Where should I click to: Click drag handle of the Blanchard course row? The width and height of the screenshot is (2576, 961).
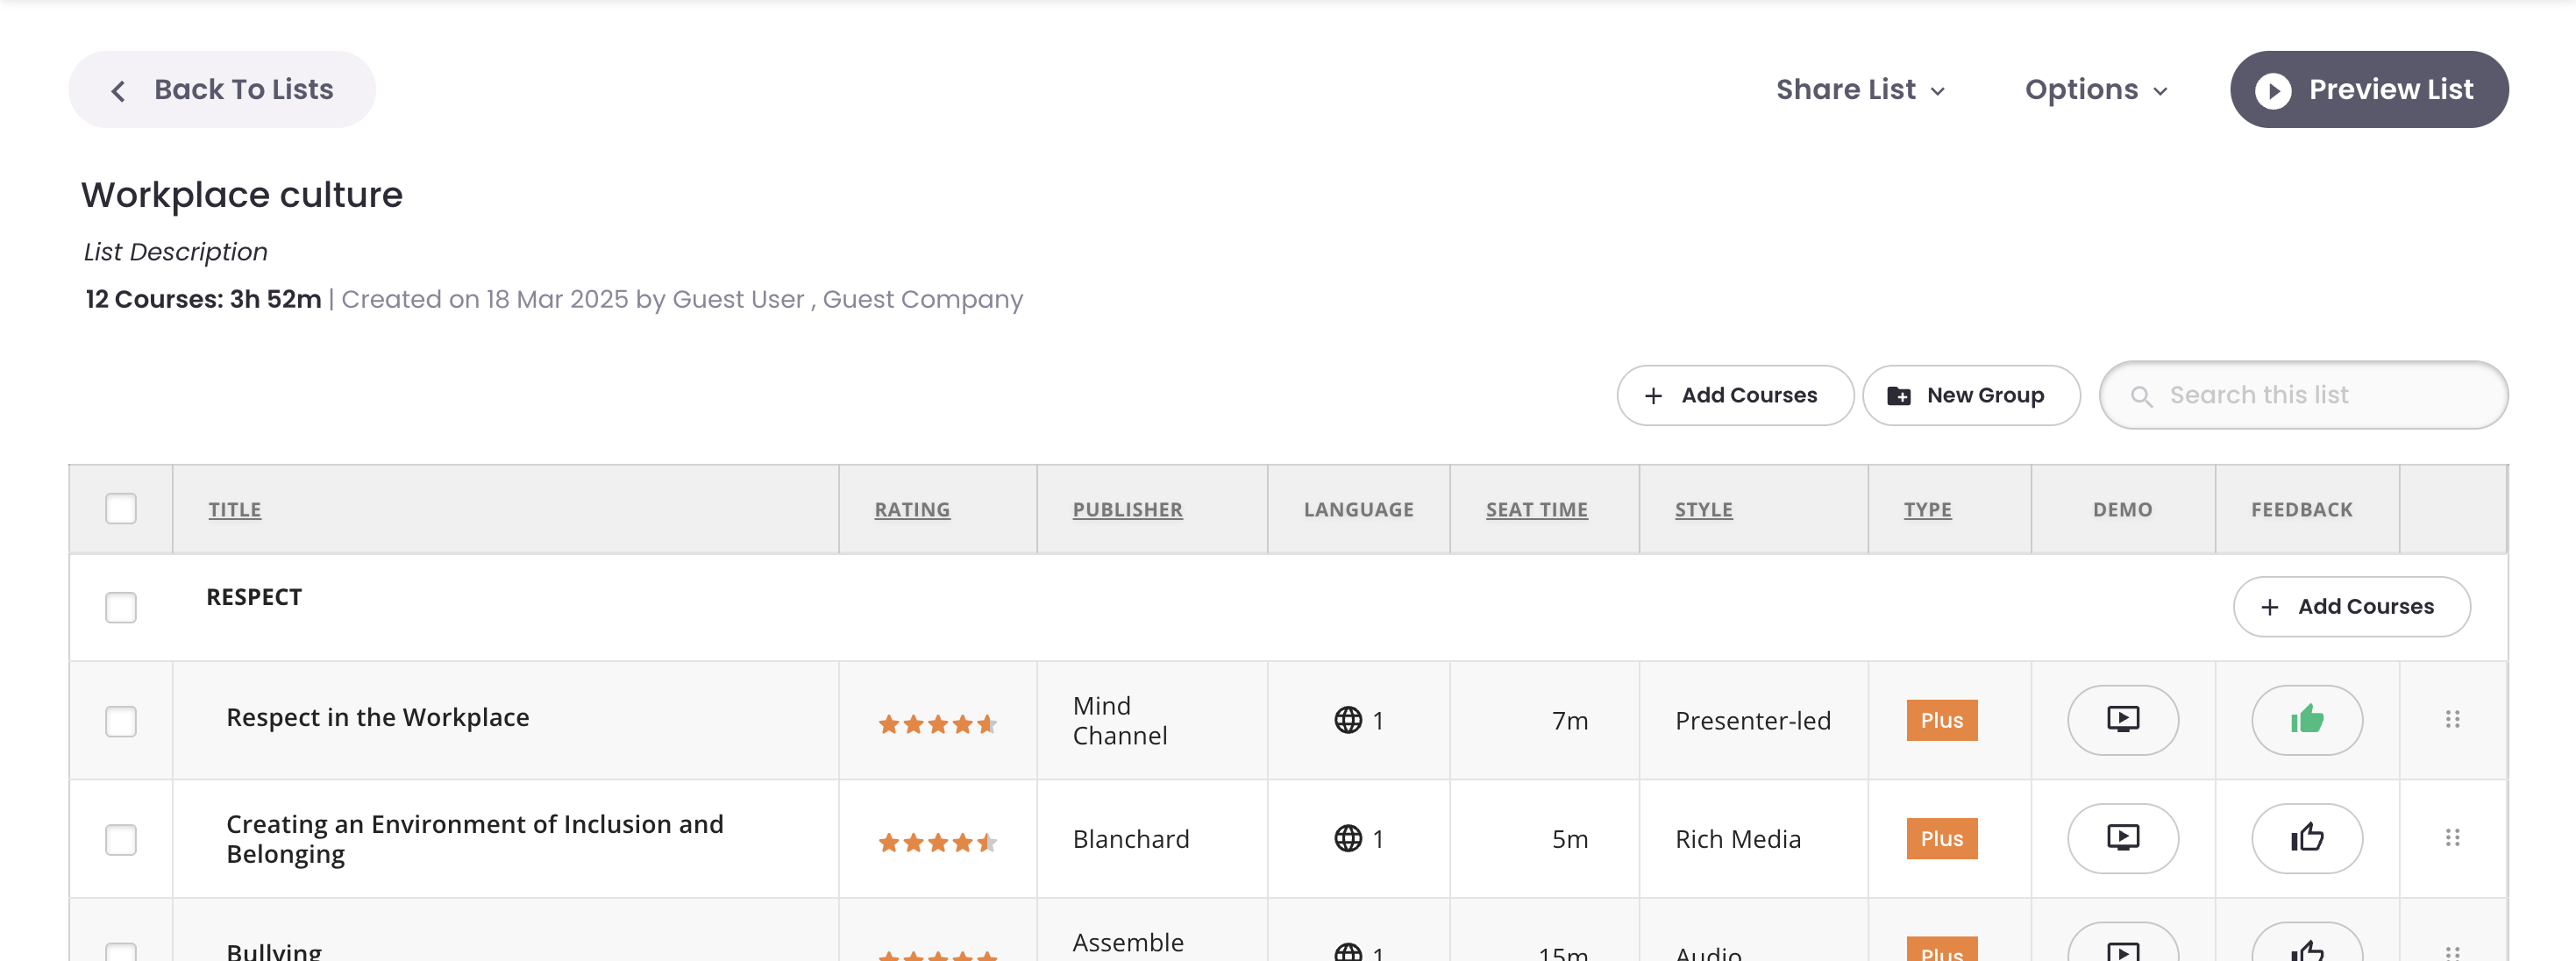pyautogui.click(x=2452, y=838)
